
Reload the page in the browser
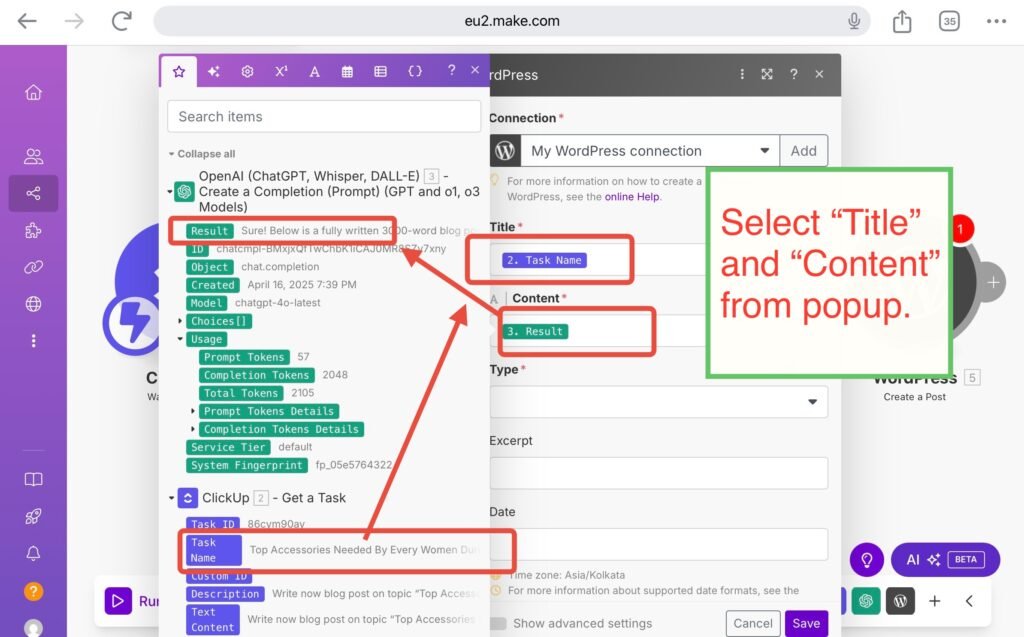[121, 21]
